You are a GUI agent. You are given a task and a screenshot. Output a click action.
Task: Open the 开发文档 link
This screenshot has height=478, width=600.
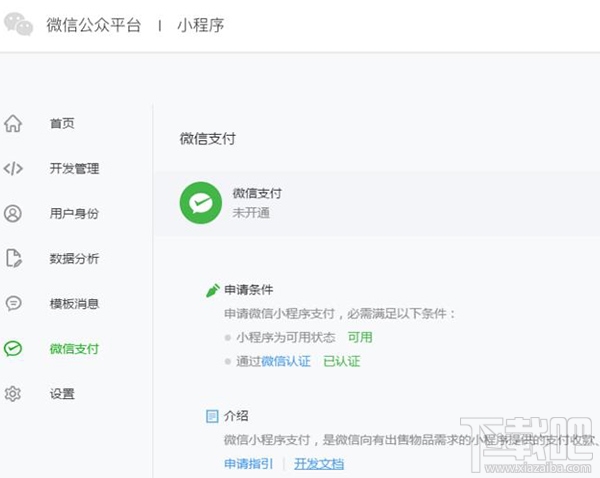point(319,464)
